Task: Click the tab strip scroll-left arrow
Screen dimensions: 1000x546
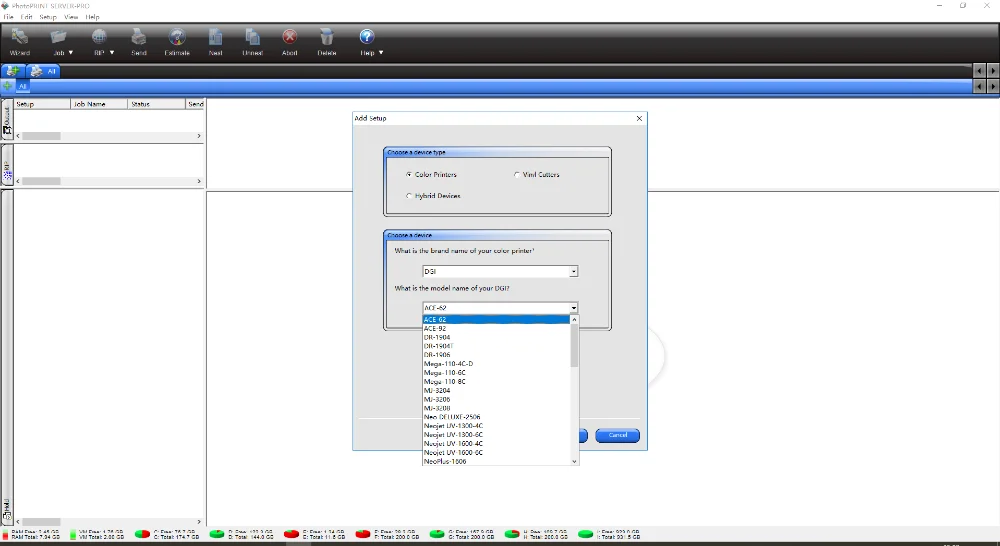Action: click(x=980, y=71)
